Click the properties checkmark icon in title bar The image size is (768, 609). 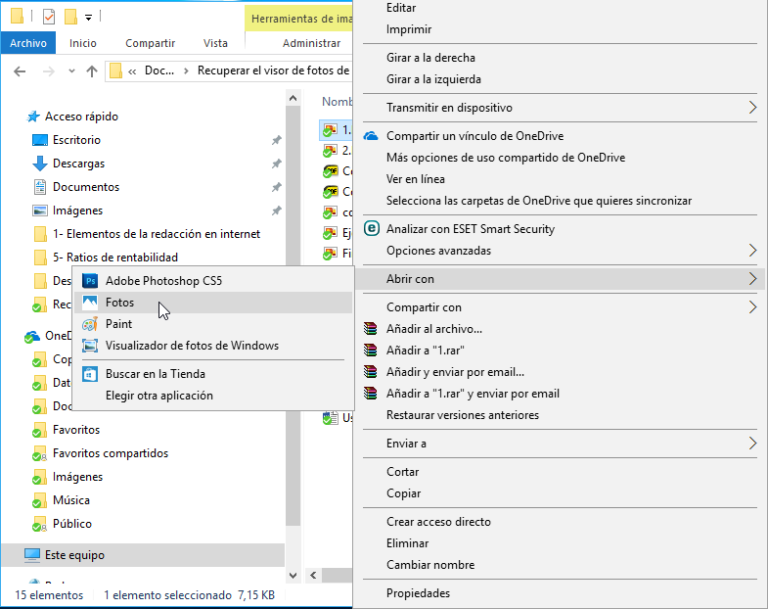tap(49, 17)
